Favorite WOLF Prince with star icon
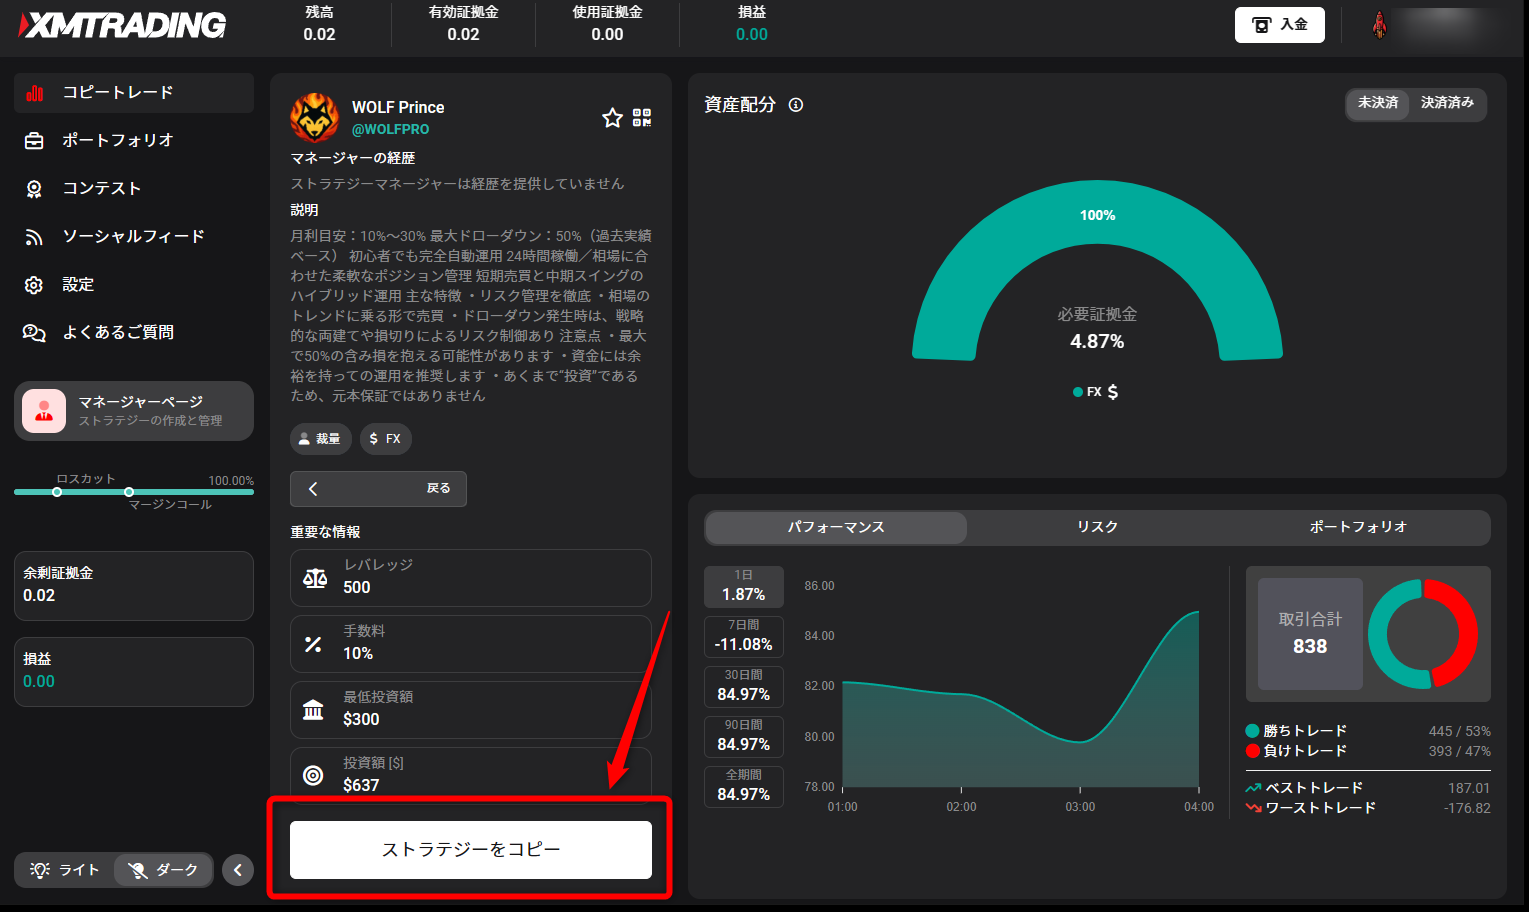The height and width of the screenshot is (912, 1529). coord(612,118)
